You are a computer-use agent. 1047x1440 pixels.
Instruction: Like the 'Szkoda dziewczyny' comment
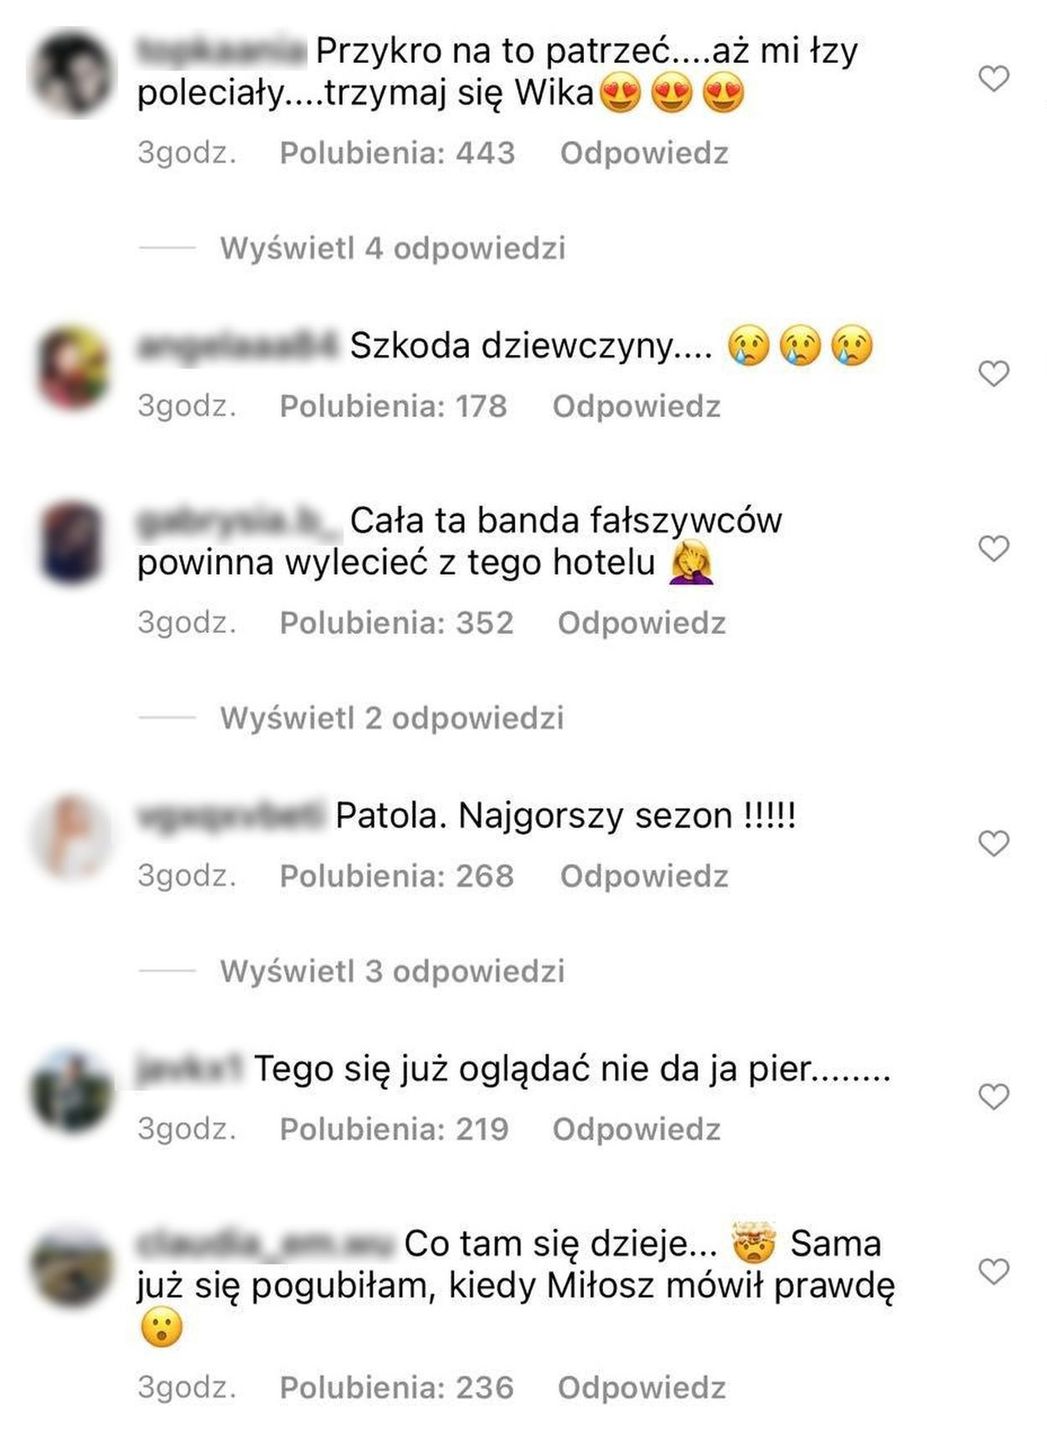(x=993, y=373)
